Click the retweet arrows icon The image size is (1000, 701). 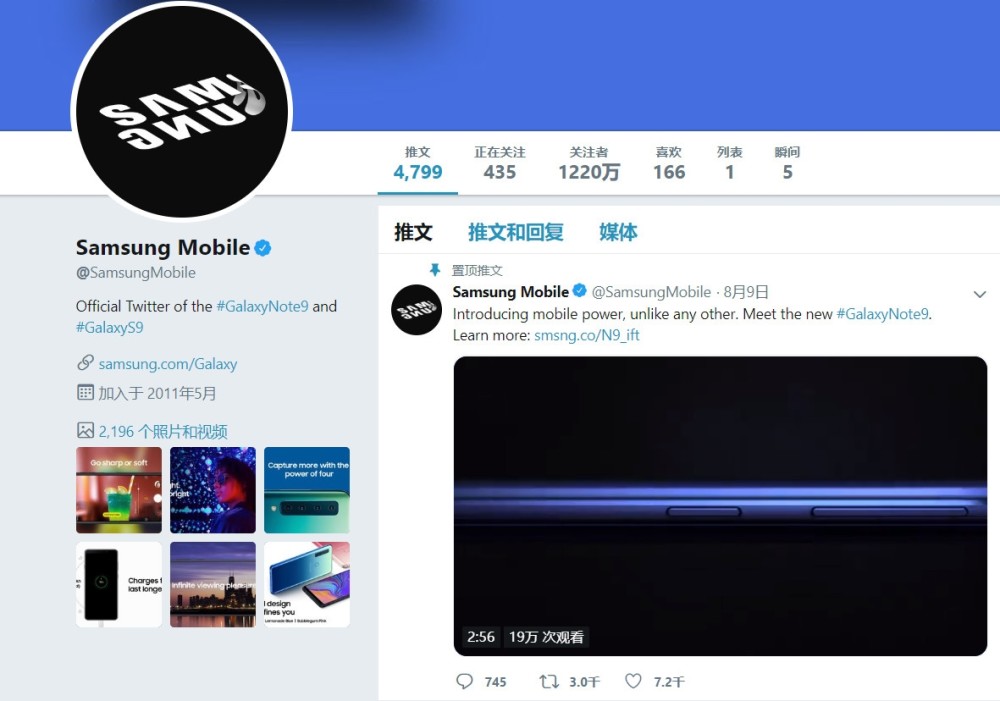point(548,681)
